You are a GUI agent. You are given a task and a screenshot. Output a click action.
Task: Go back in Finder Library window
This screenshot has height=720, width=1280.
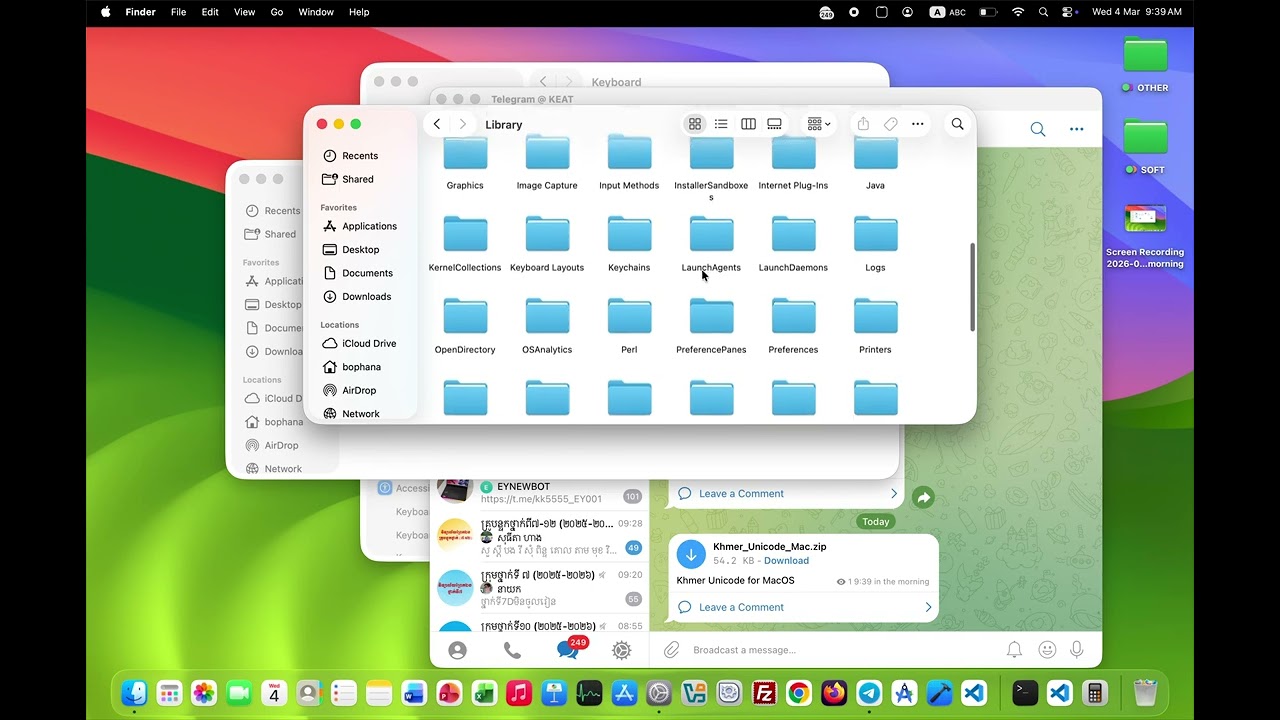pyautogui.click(x=437, y=124)
